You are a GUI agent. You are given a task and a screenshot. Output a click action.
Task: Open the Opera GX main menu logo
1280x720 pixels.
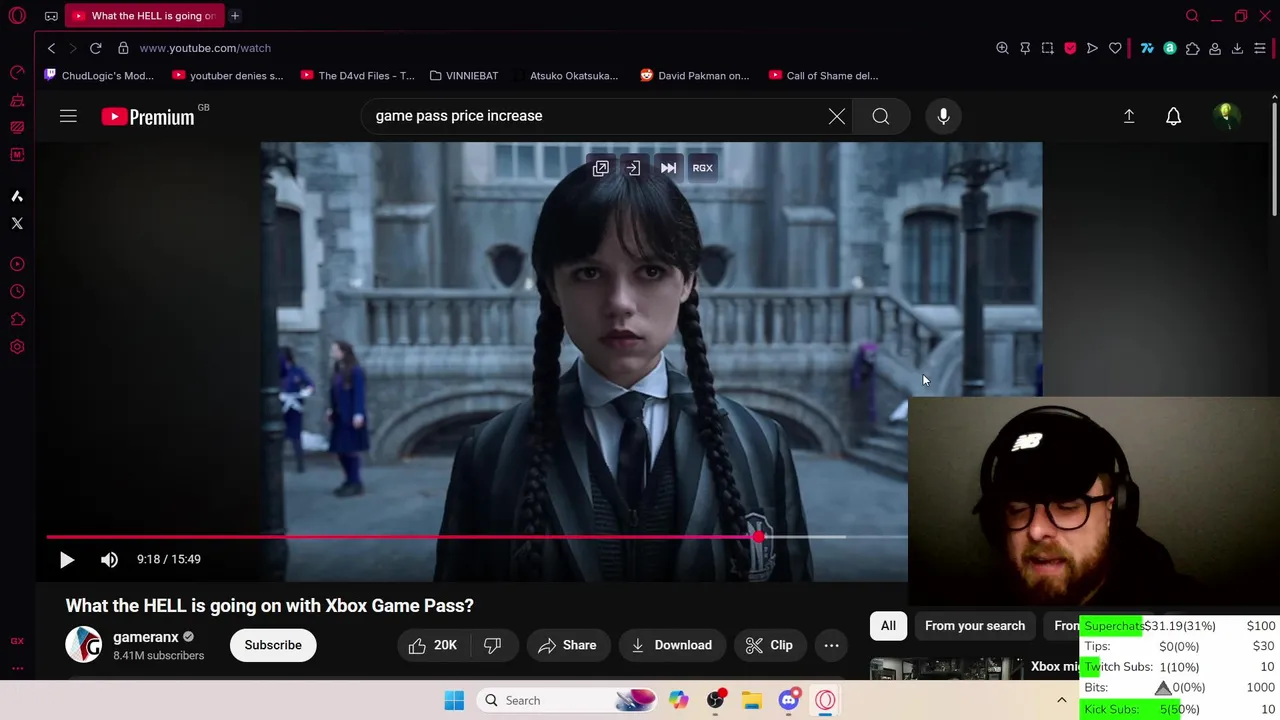(x=17, y=16)
